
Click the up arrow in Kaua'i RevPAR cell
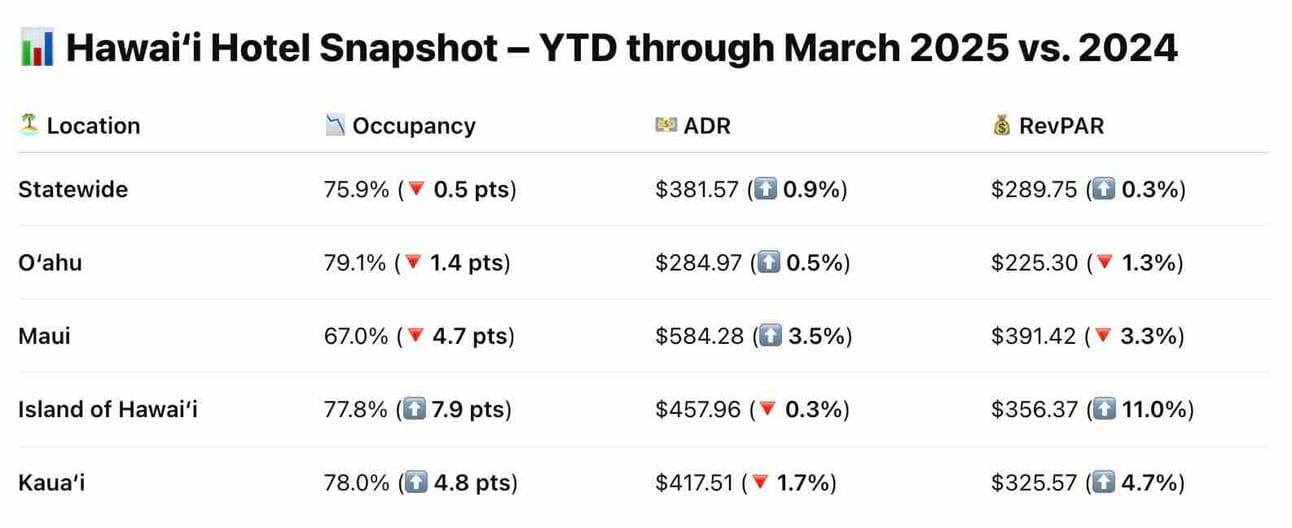1103,484
